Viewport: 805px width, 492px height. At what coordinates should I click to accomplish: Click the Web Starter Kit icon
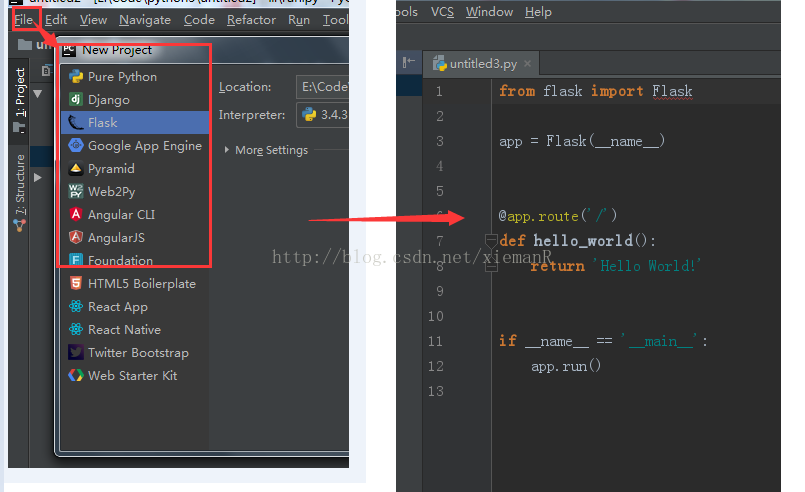pos(76,375)
